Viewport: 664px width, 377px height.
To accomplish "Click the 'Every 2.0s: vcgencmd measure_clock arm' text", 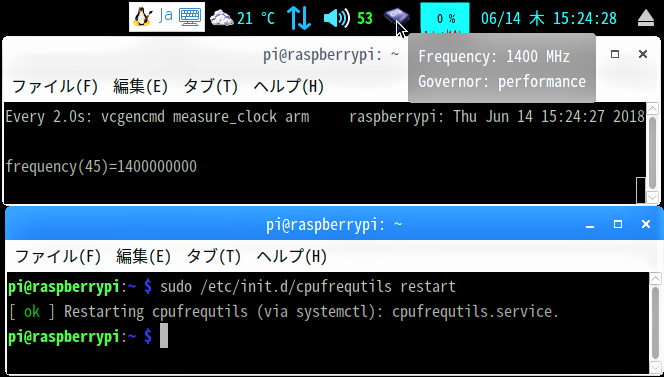I will click(157, 116).
